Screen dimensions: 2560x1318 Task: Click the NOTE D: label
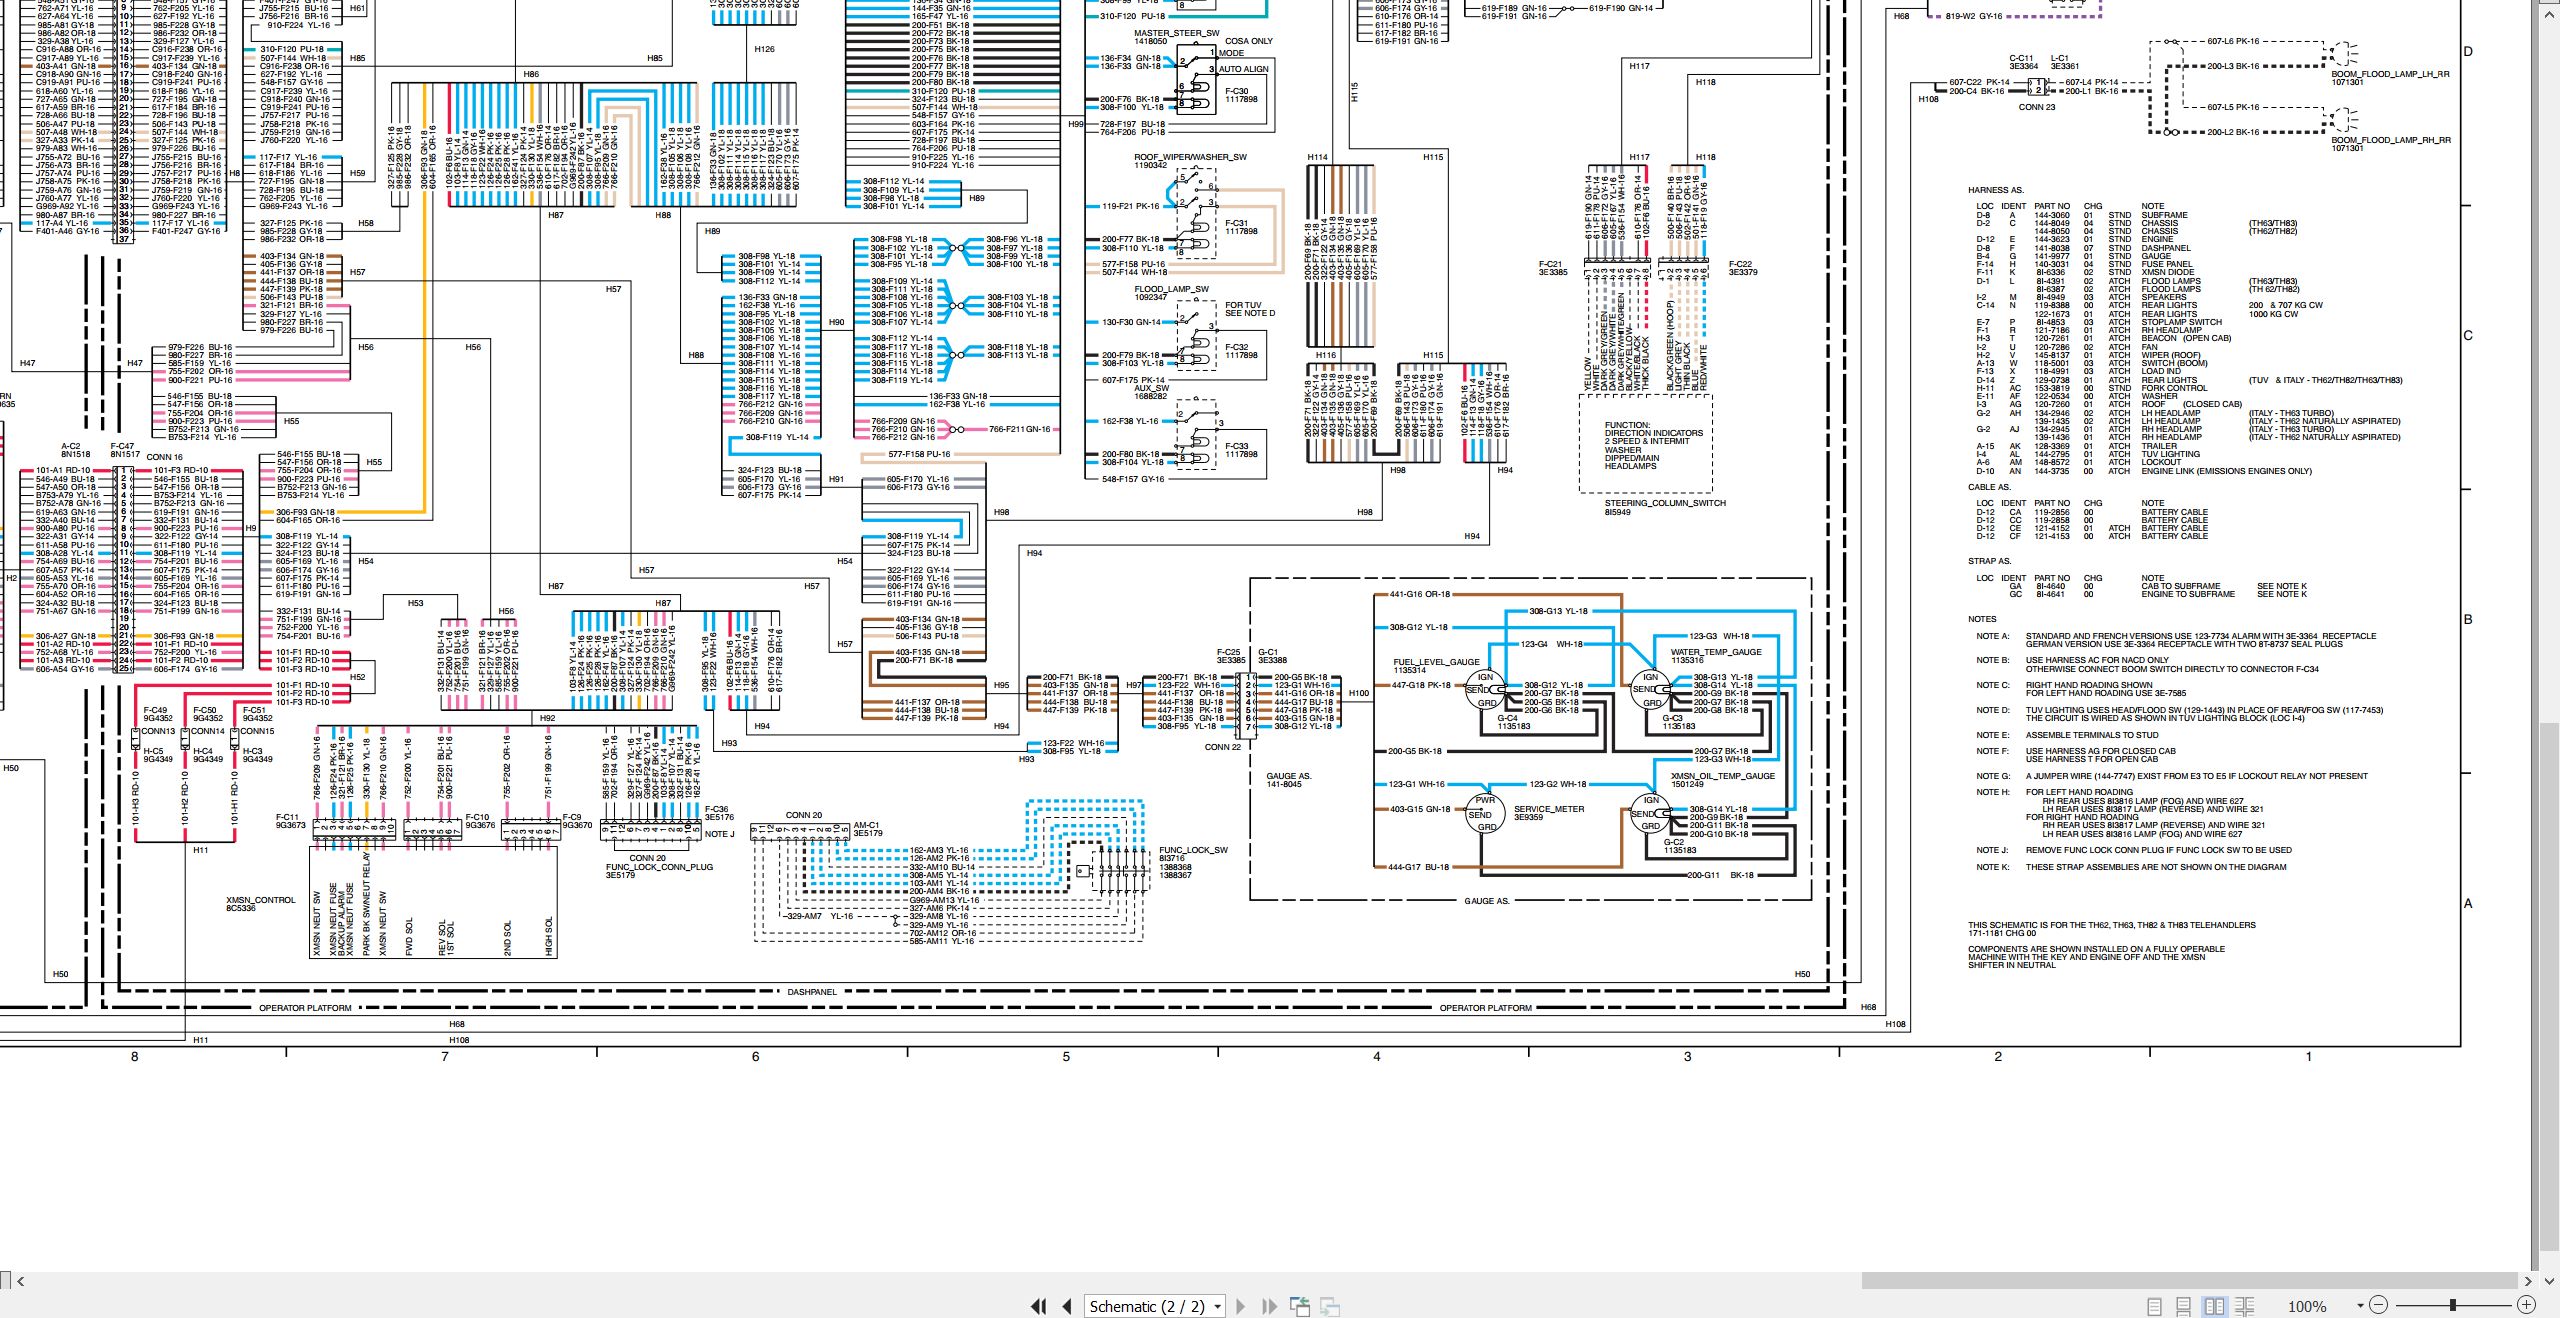coord(1992,710)
